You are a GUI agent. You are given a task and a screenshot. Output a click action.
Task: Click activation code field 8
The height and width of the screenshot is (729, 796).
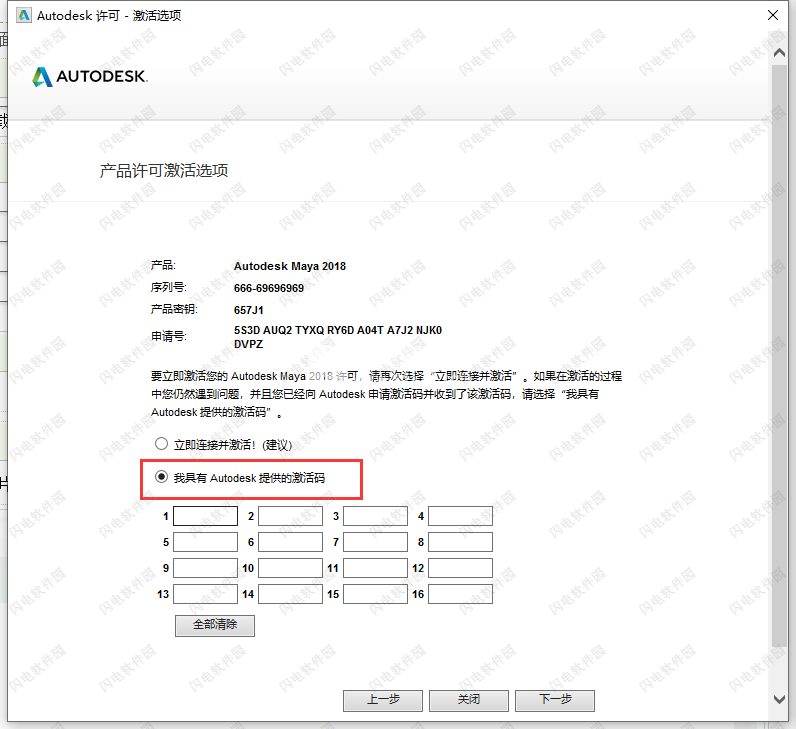click(x=460, y=542)
